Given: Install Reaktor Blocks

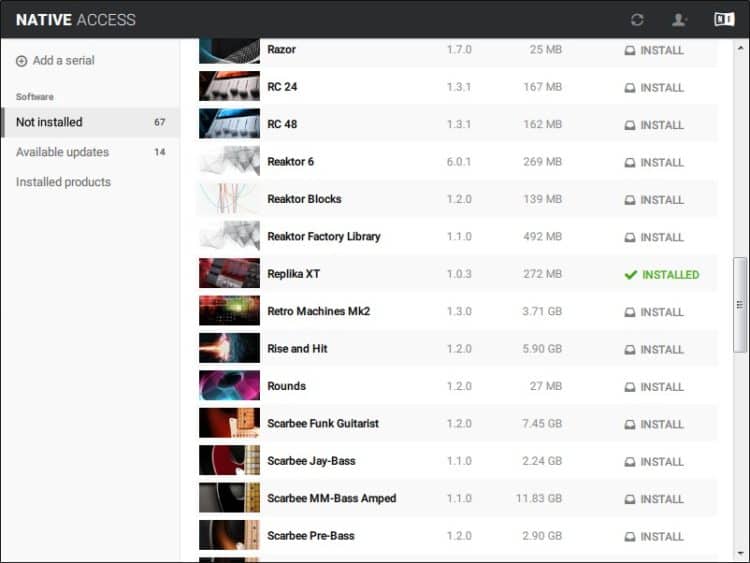Looking at the screenshot, I should 654,200.
